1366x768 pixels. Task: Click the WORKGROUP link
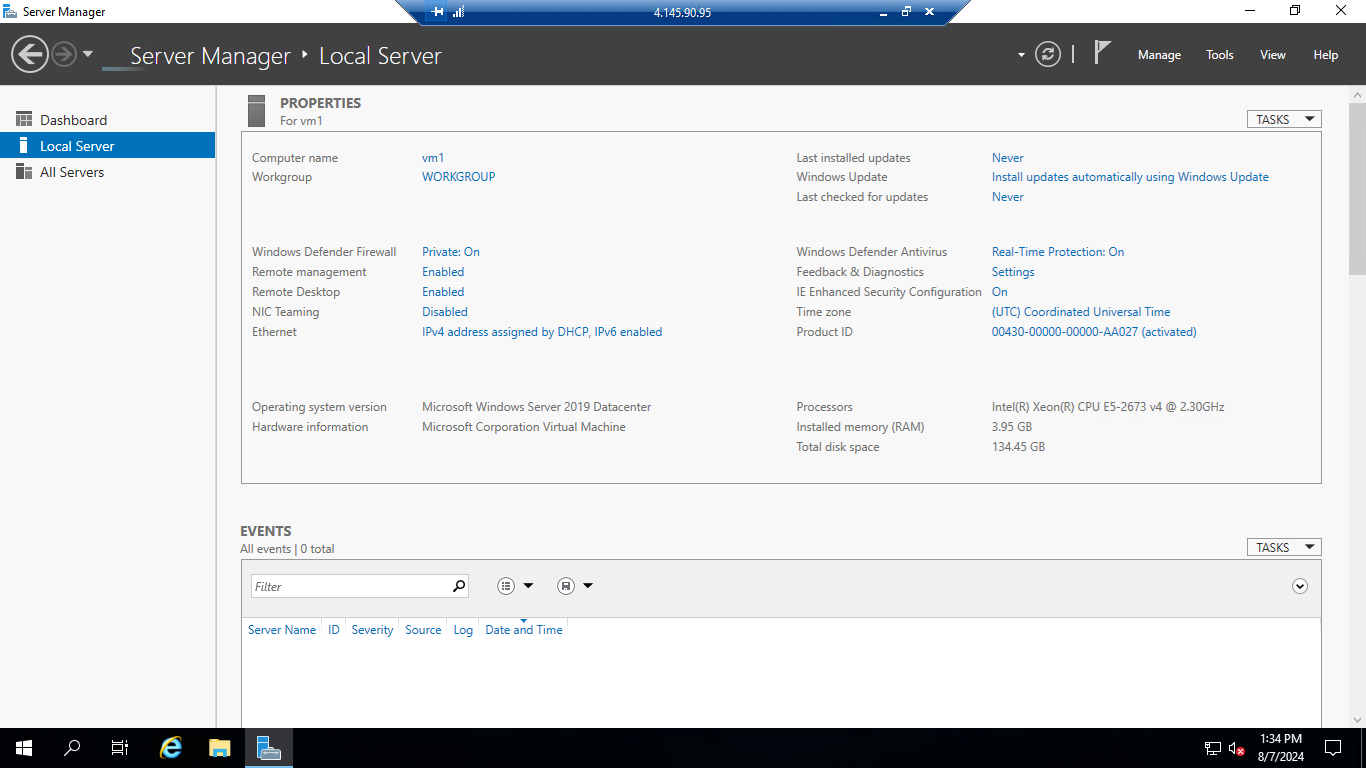[x=458, y=177]
